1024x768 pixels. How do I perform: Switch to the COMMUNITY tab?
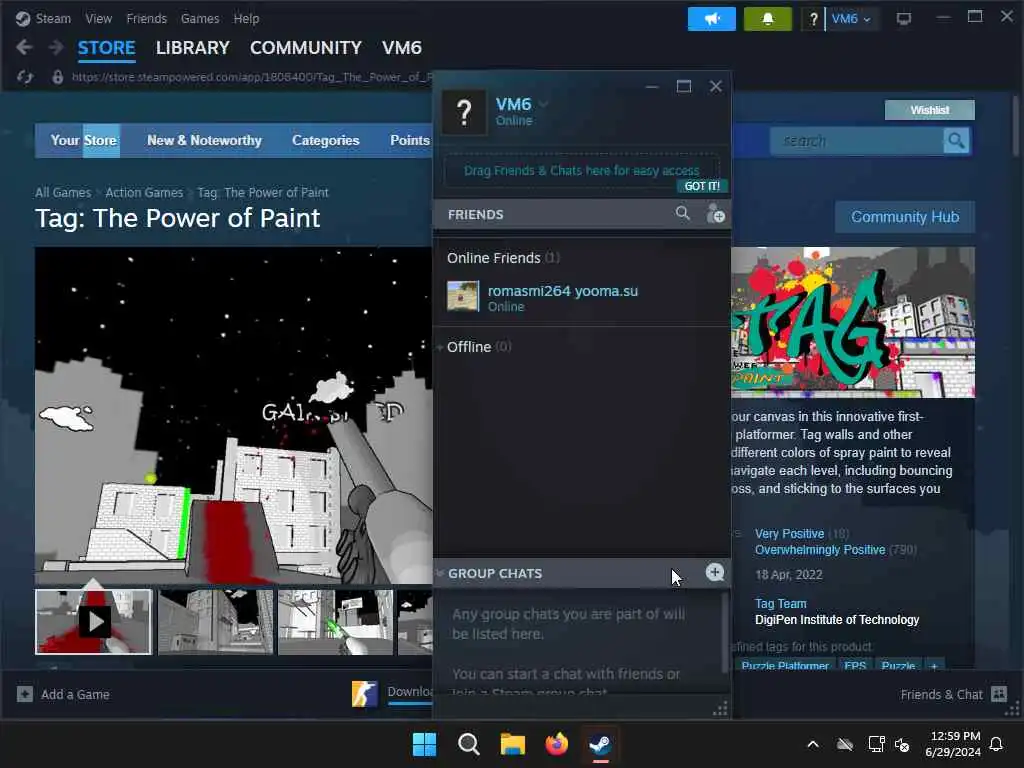[x=306, y=48]
